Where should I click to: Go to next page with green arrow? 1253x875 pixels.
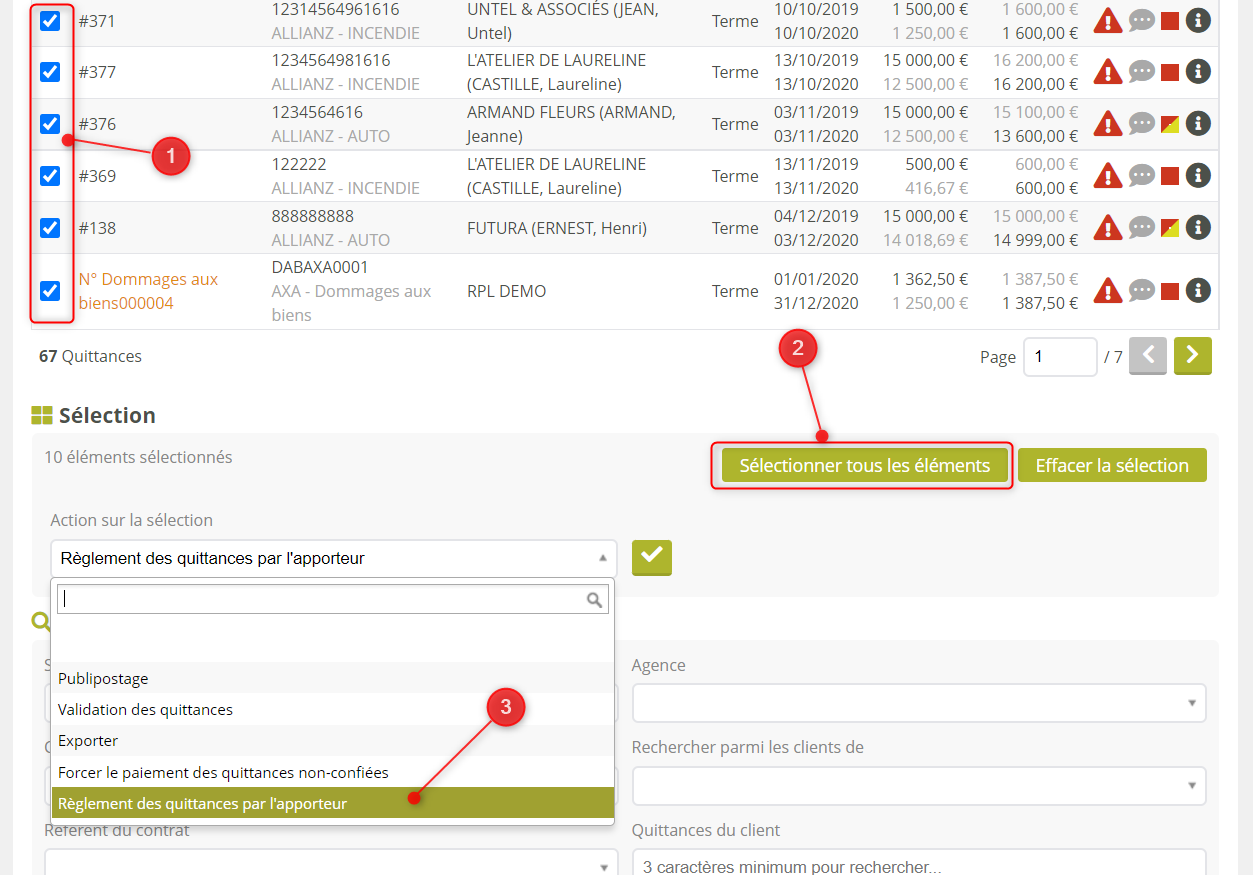[x=1192, y=356]
